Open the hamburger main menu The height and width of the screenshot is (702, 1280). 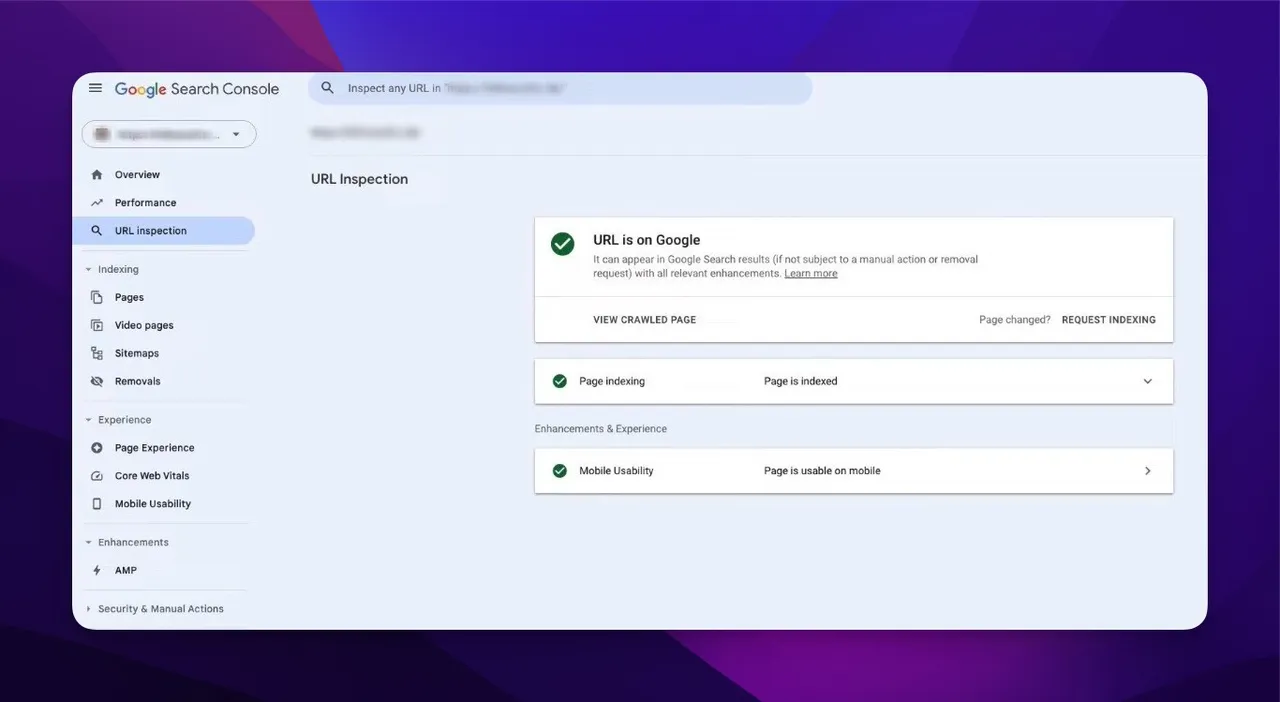[95, 88]
